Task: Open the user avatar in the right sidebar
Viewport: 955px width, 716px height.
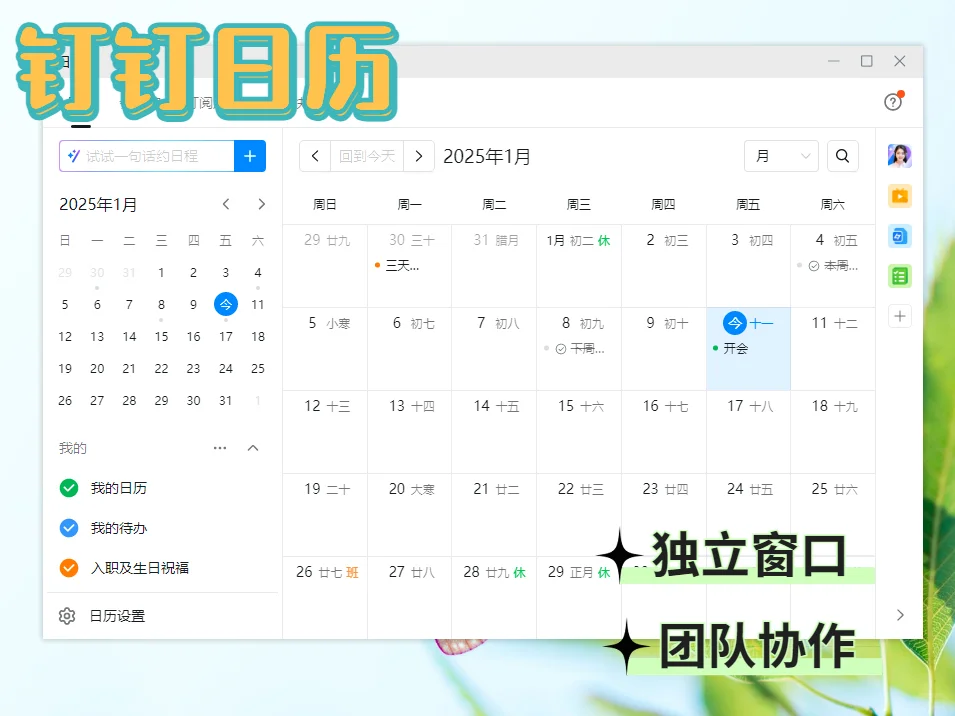Action: [x=899, y=155]
